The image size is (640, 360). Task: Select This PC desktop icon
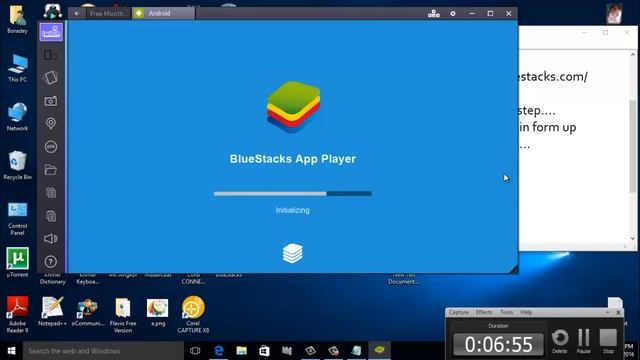[x=18, y=68]
